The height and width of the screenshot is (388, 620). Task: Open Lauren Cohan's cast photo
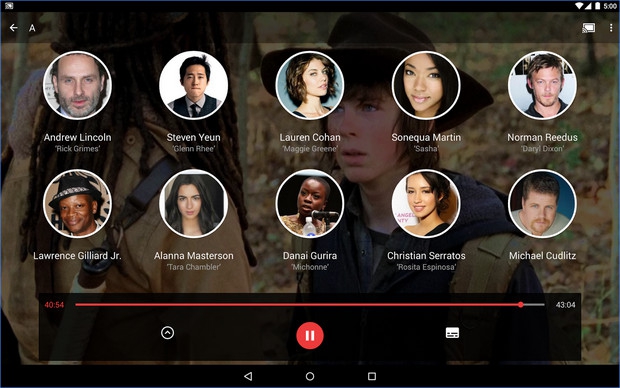coord(310,85)
